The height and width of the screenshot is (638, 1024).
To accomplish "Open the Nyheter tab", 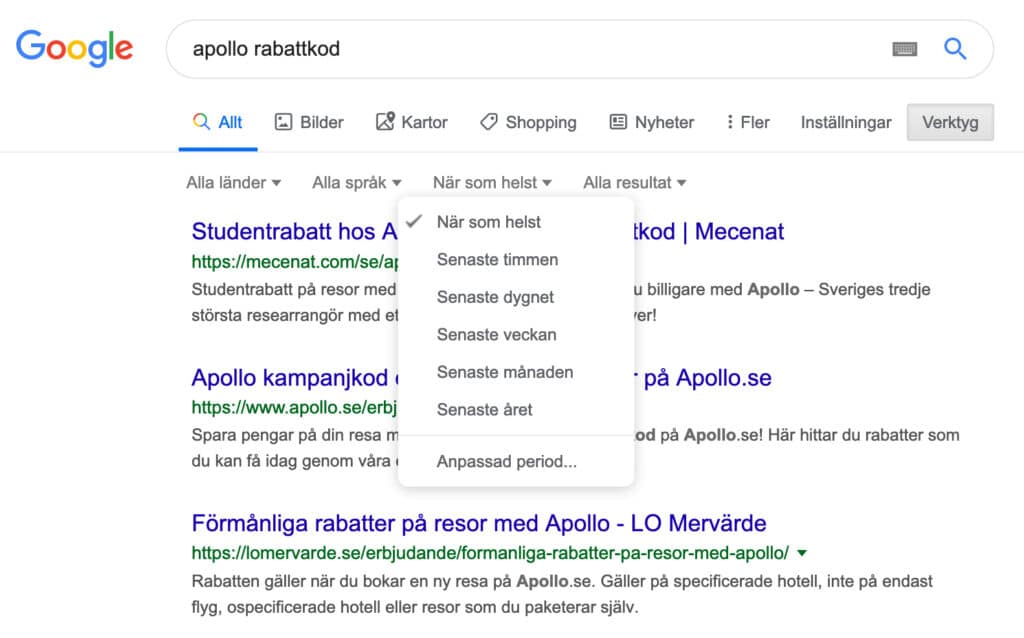I will tap(652, 122).
